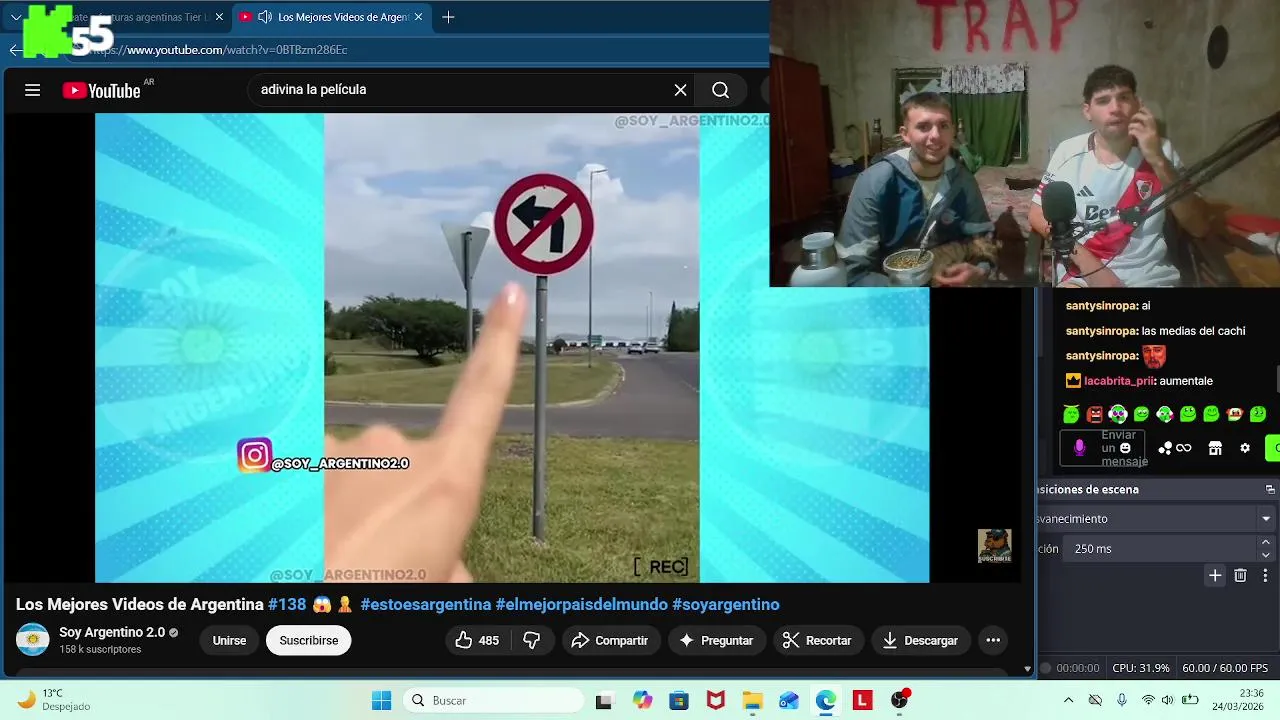Pop out the scene transitions dock
The width and height of the screenshot is (1280, 720).
[x=1270, y=489]
